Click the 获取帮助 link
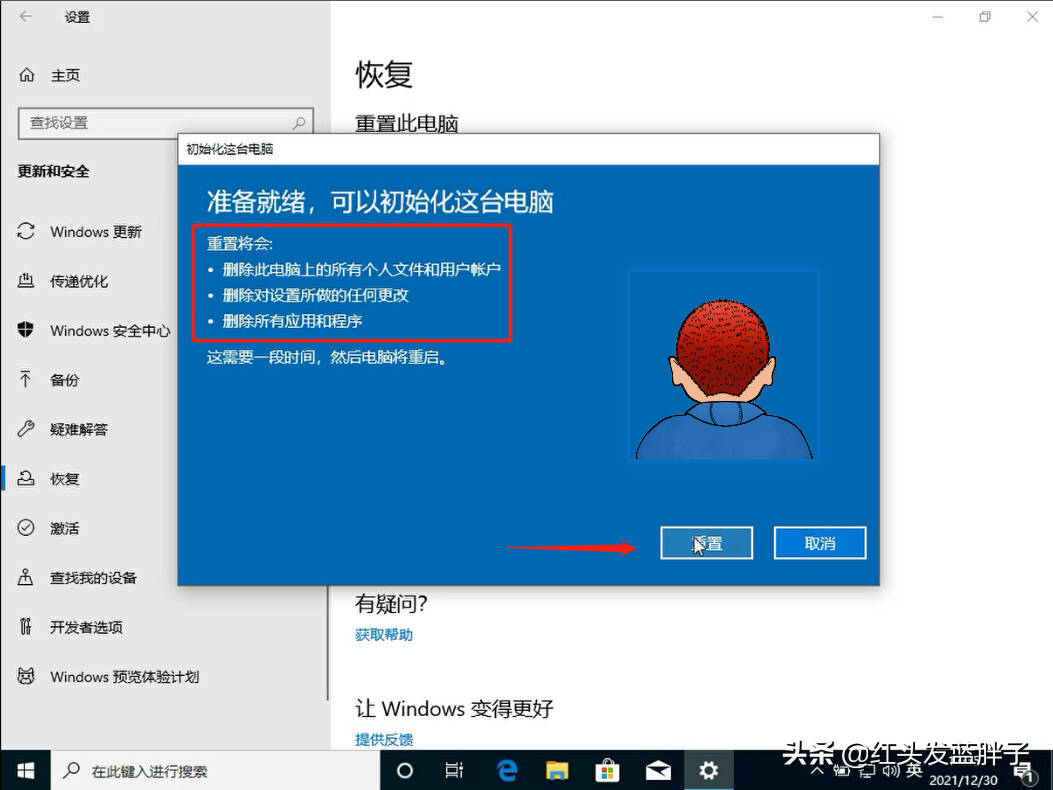The width and height of the screenshot is (1053, 790). 383,635
